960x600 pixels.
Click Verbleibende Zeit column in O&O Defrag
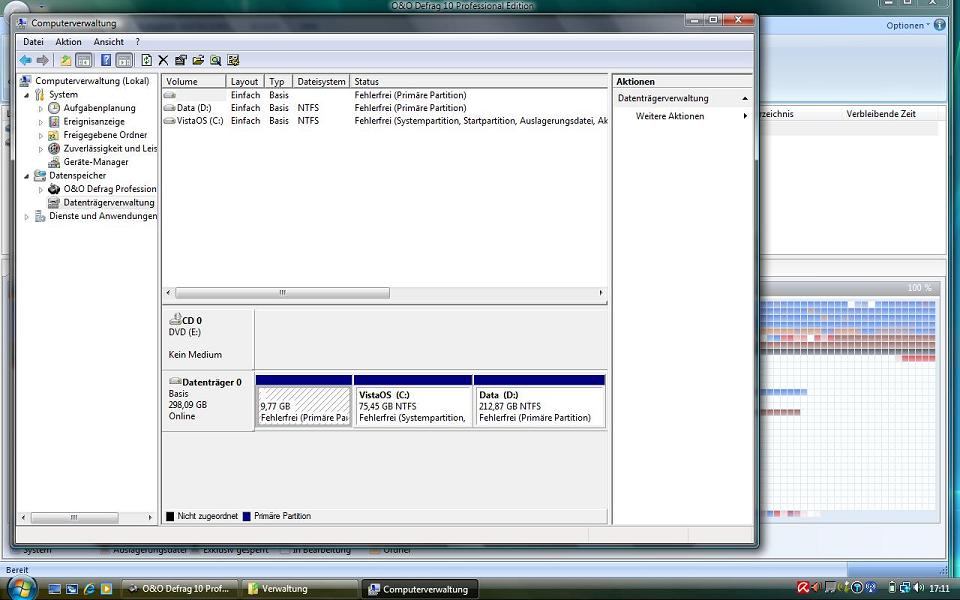coord(881,114)
